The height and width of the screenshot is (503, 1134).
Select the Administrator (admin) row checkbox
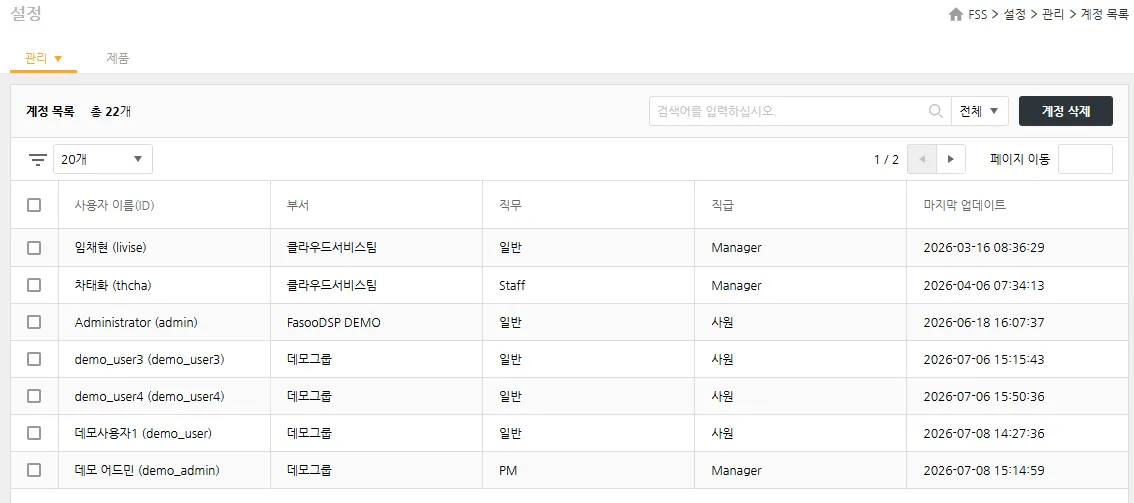point(34,322)
